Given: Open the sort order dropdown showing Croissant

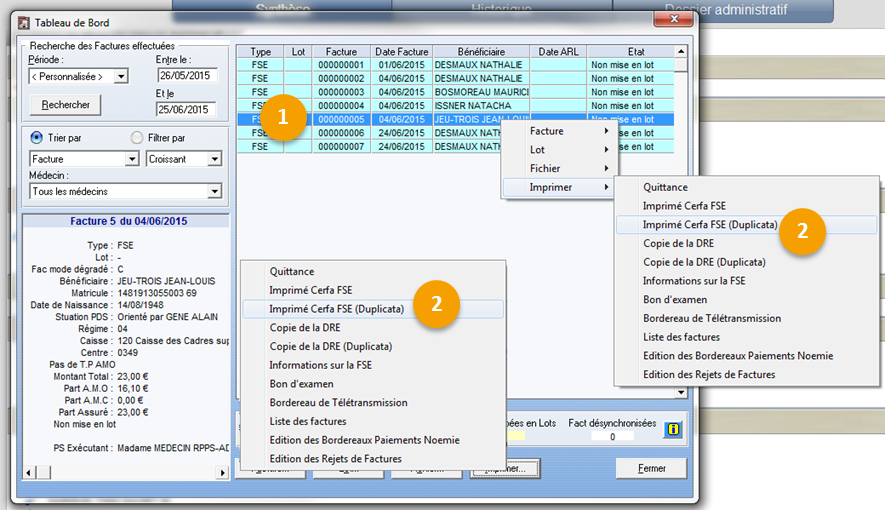Looking at the screenshot, I should pos(214,159).
